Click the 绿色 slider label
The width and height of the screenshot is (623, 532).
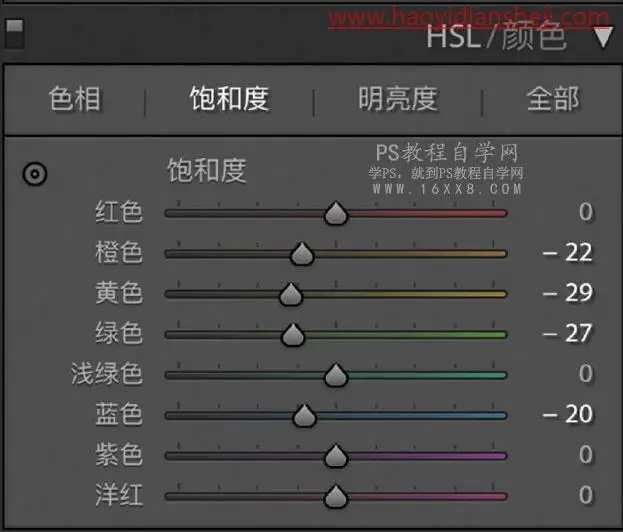pyautogui.click(x=119, y=333)
